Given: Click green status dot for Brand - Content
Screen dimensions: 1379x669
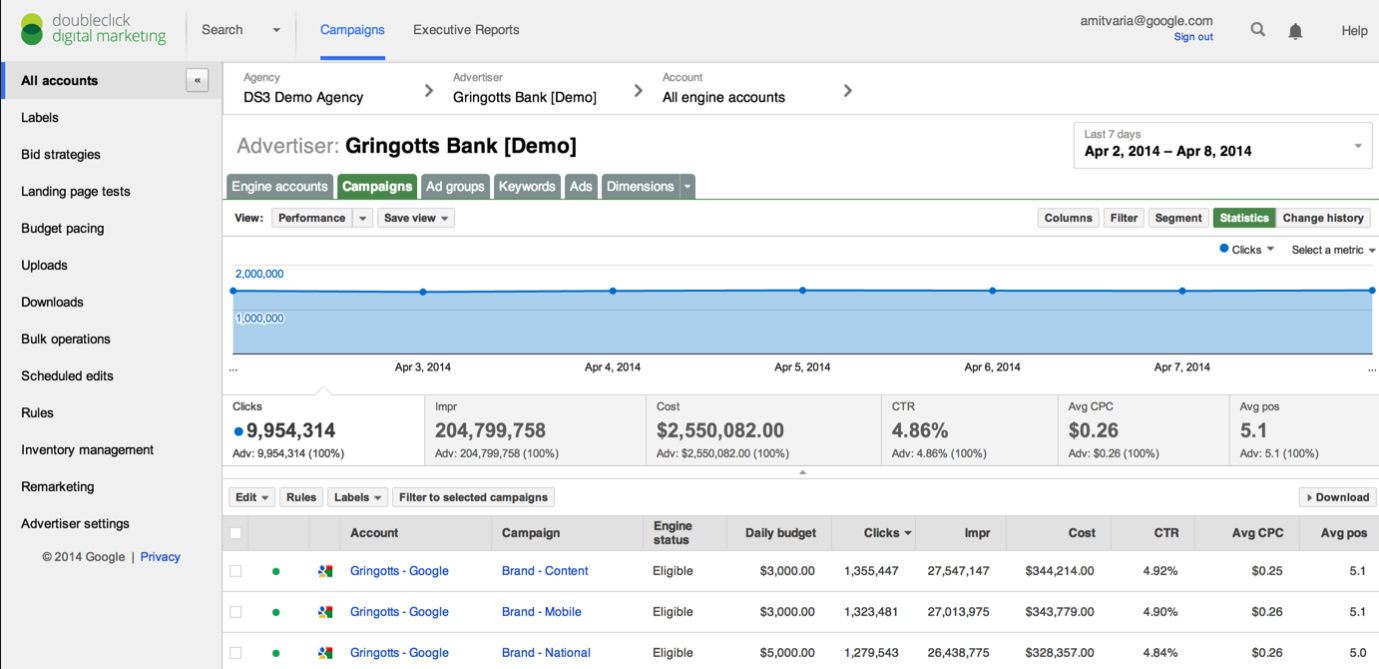Looking at the screenshot, I should coord(276,571).
